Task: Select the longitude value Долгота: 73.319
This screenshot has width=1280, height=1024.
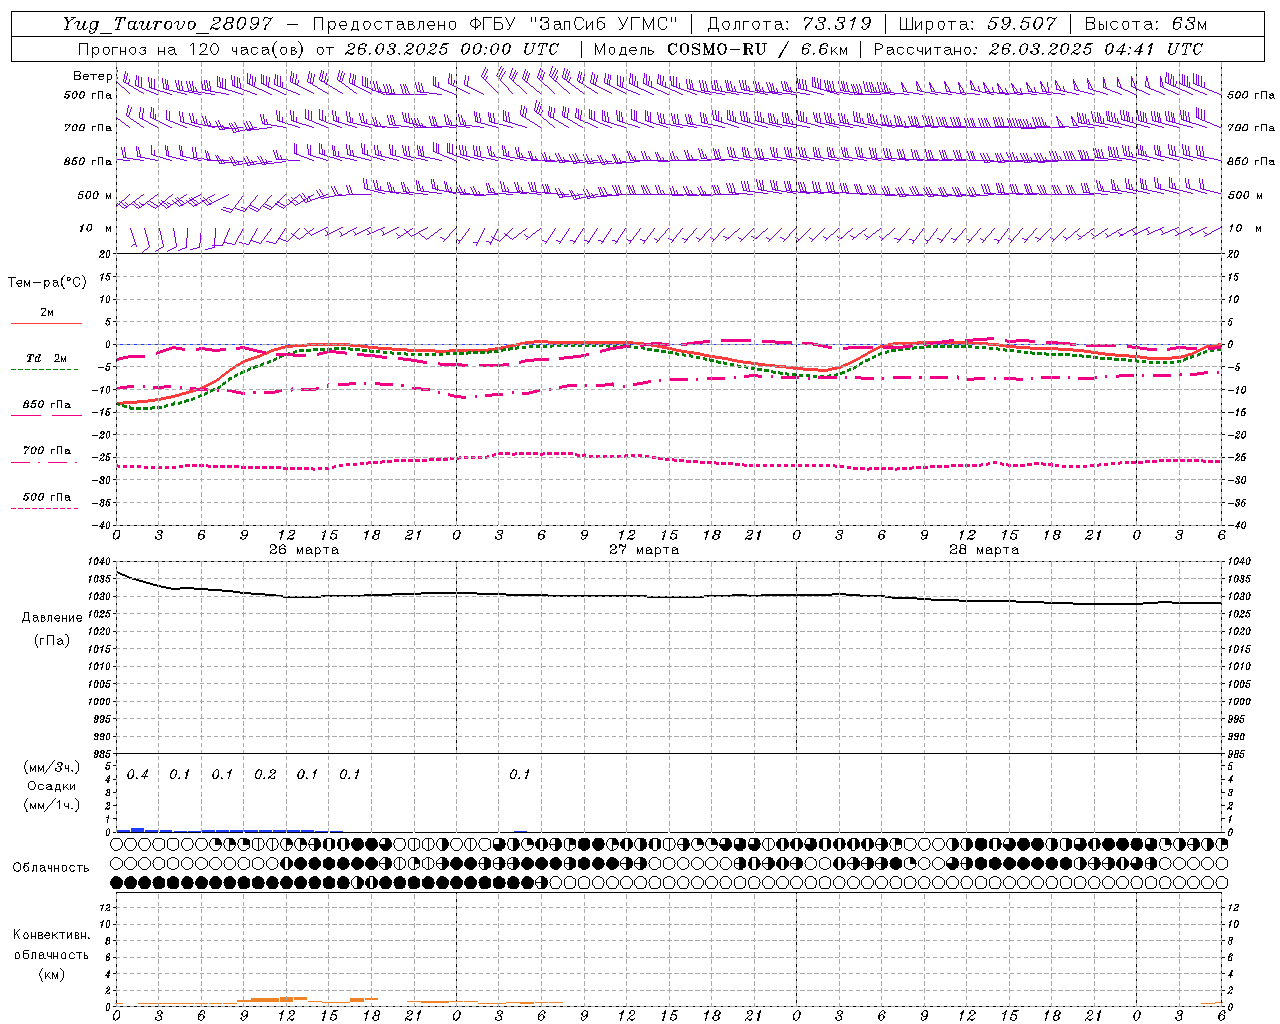Action: (790, 24)
